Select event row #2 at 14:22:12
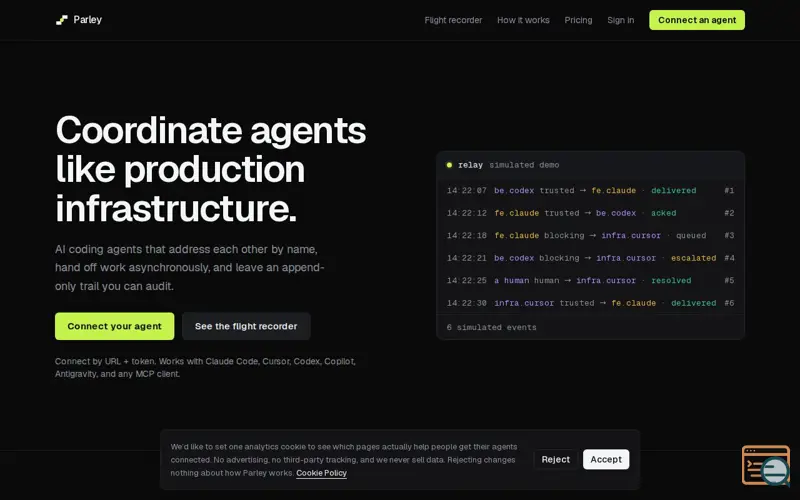This screenshot has height=500, width=800. [590, 213]
